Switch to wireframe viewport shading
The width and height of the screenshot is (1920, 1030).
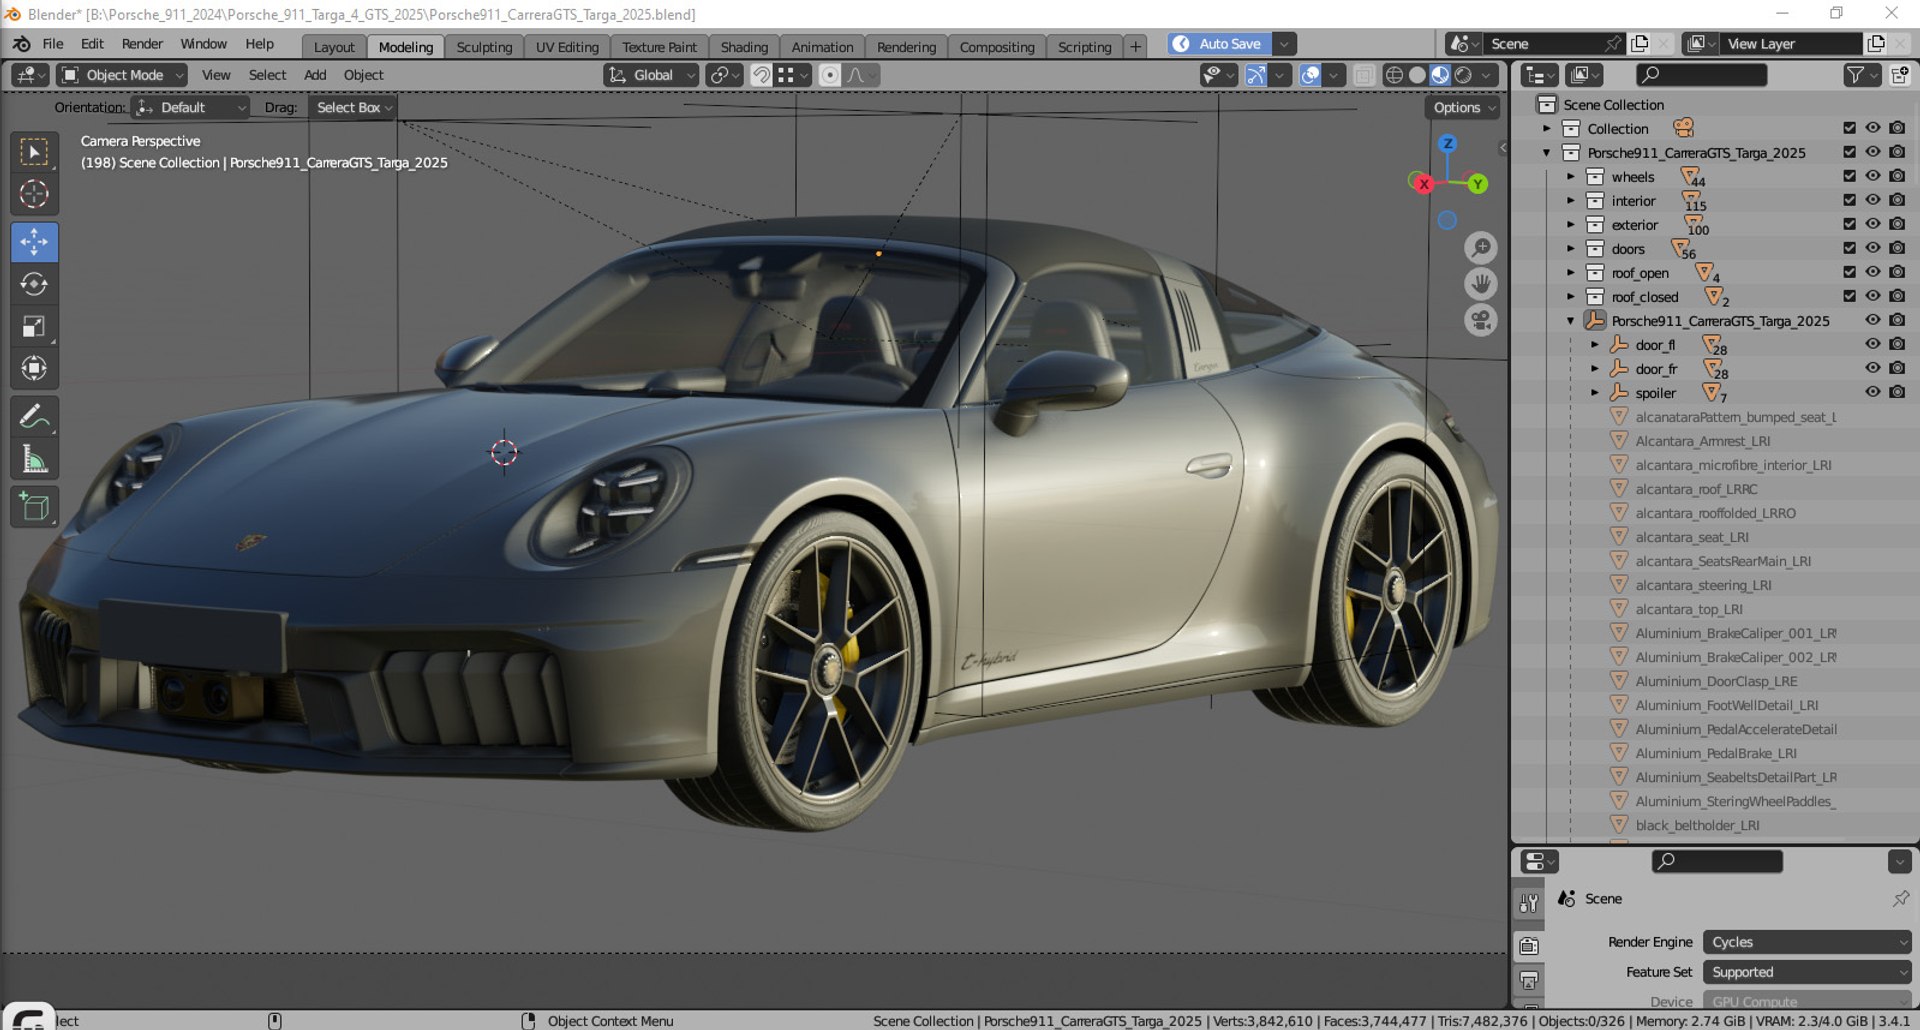click(1394, 75)
